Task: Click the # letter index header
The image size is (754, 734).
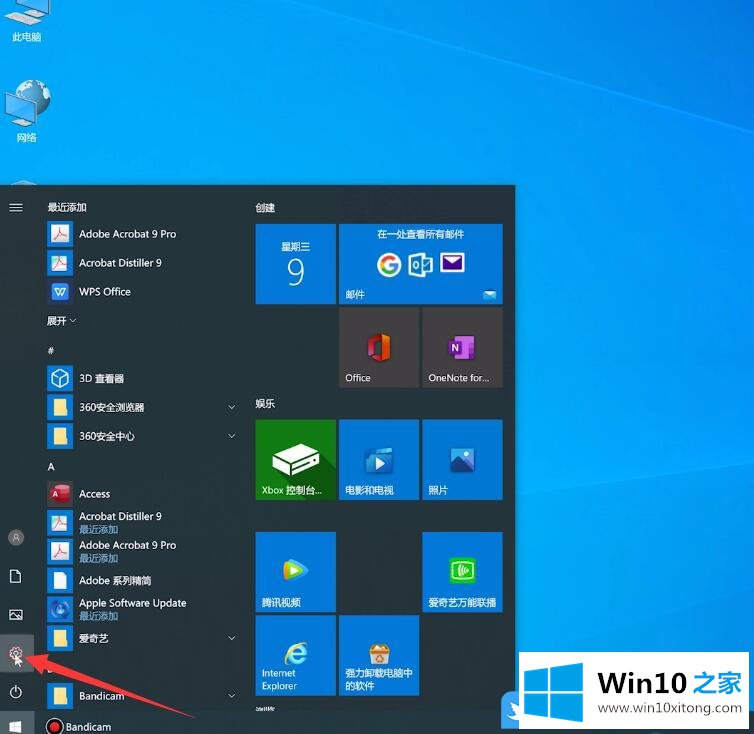Action: pos(51,351)
